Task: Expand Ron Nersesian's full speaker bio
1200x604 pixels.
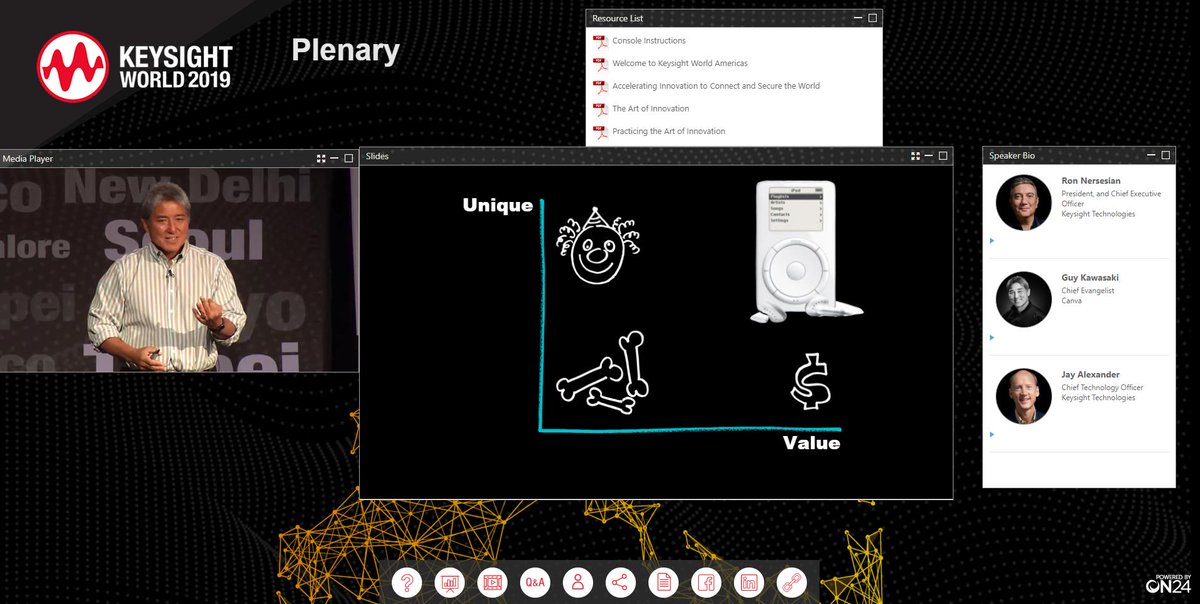Action: pos(990,240)
